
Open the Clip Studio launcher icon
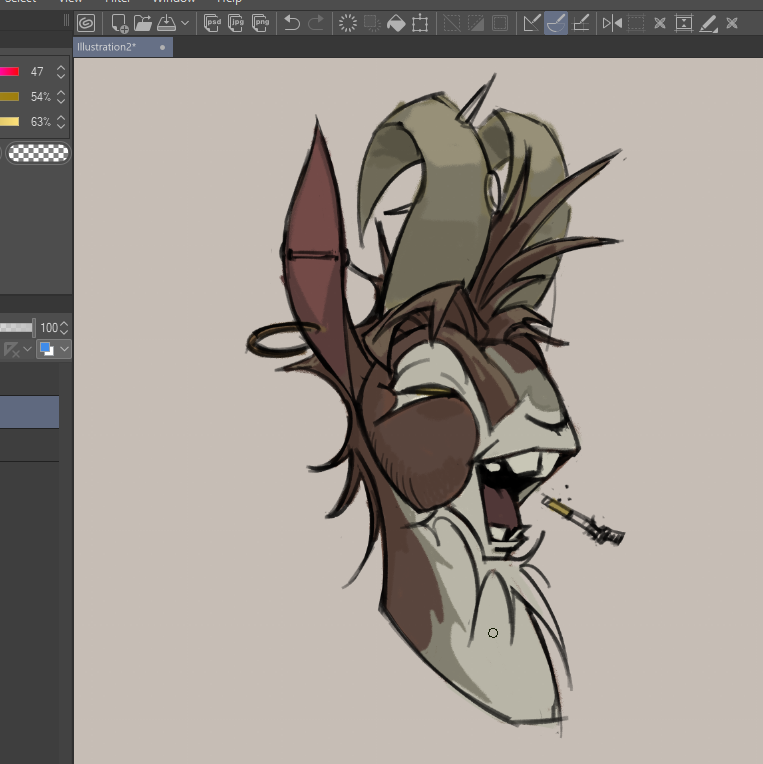point(86,23)
